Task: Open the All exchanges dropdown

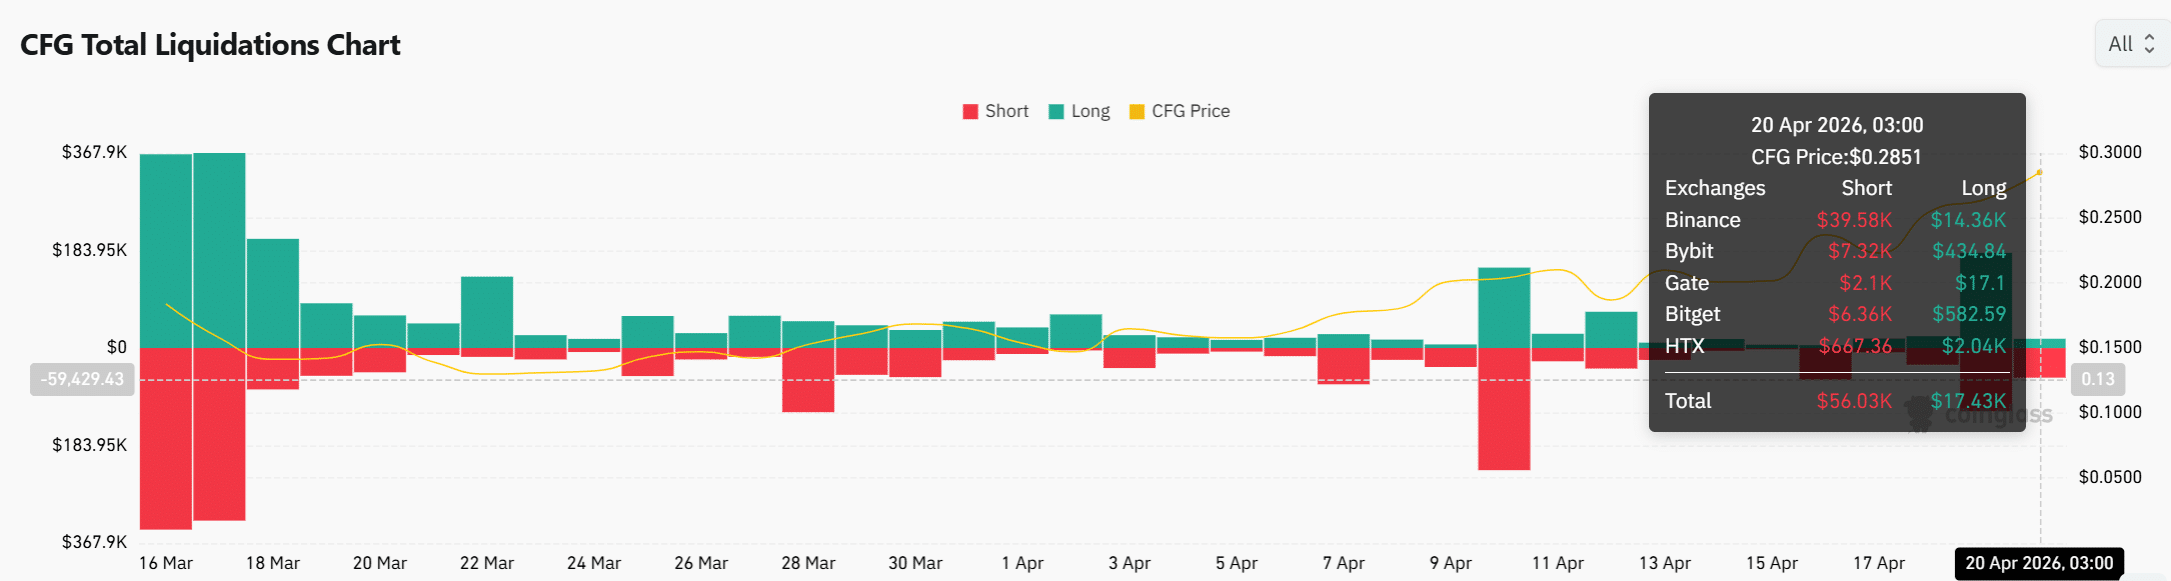Action: pyautogui.click(x=2130, y=44)
